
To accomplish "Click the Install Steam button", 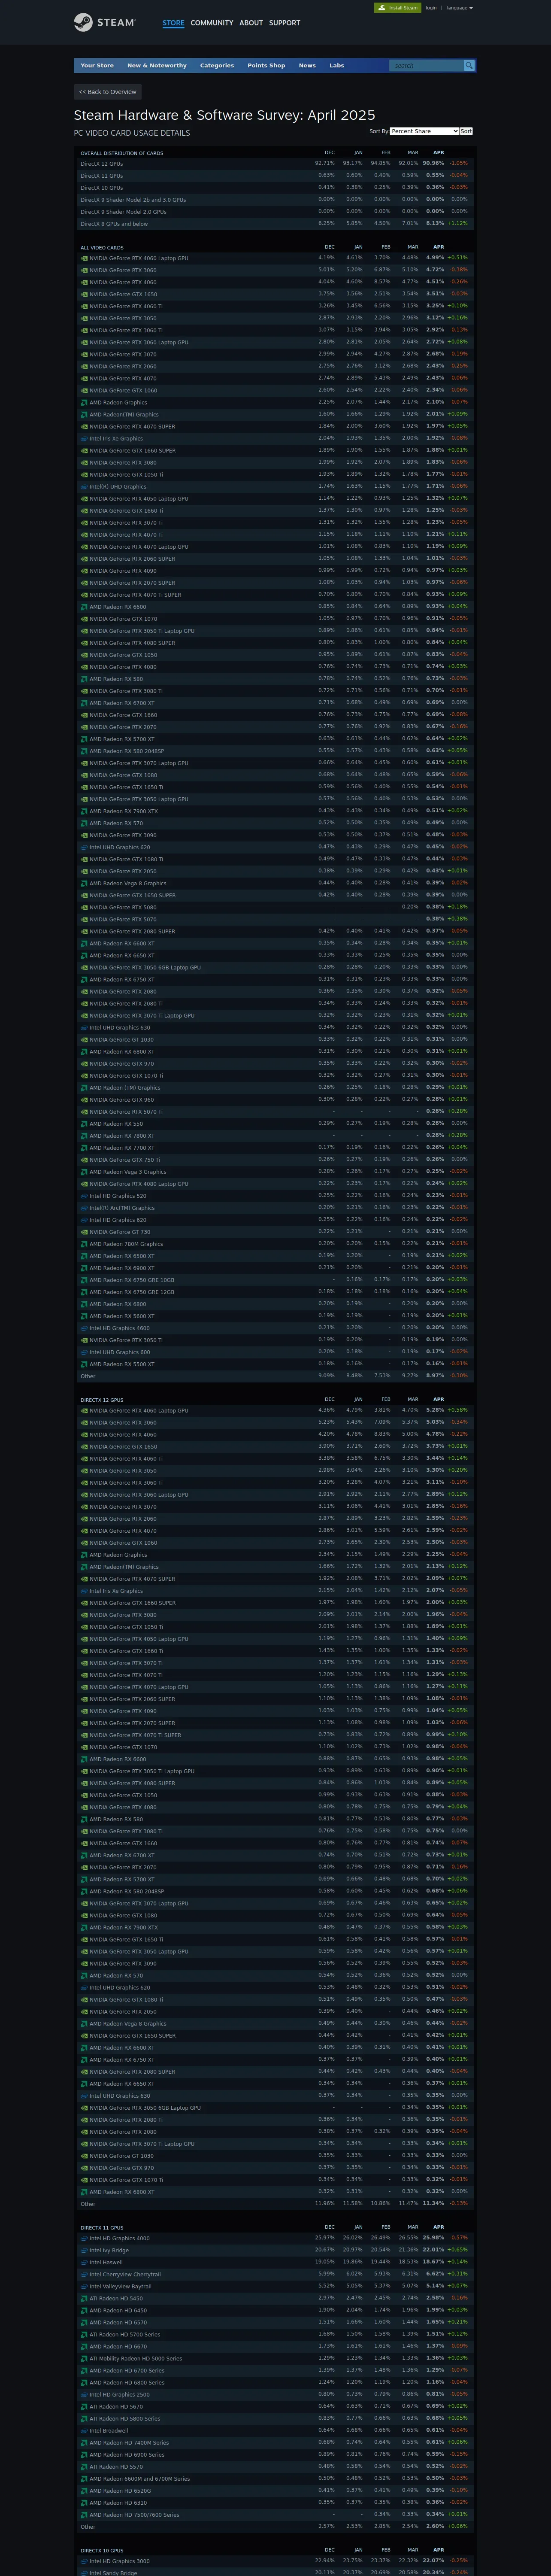I will [397, 8].
